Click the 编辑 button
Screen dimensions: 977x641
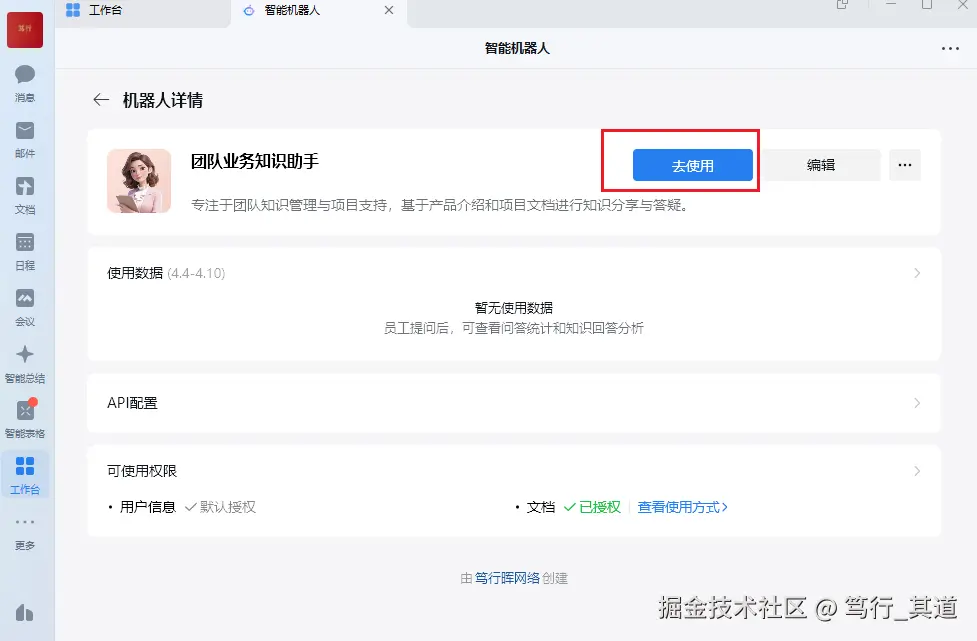click(x=822, y=164)
